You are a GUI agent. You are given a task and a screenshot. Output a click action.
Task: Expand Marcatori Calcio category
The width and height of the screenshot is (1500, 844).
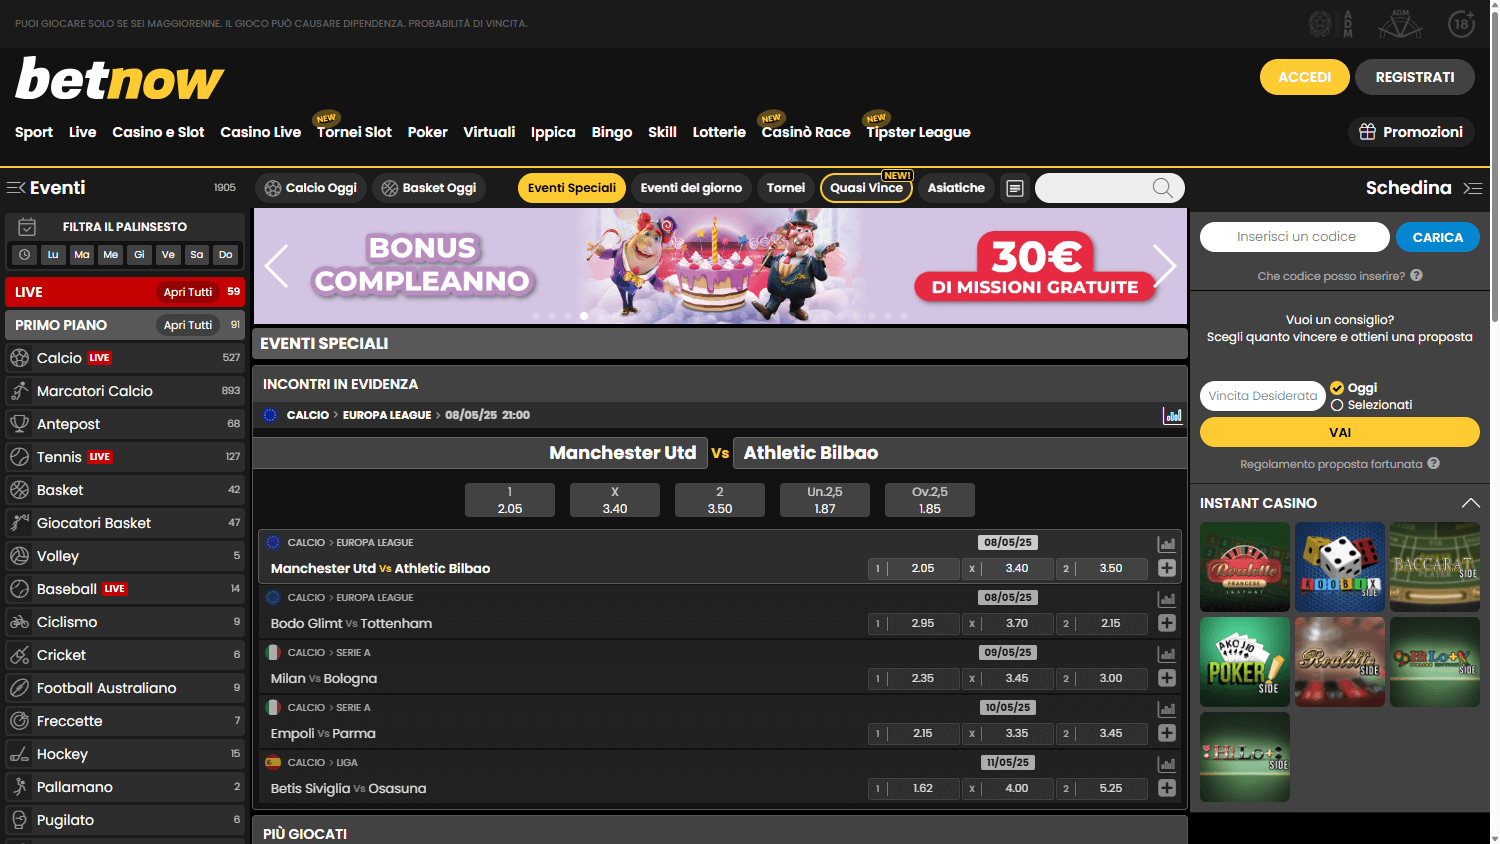click(125, 391)
